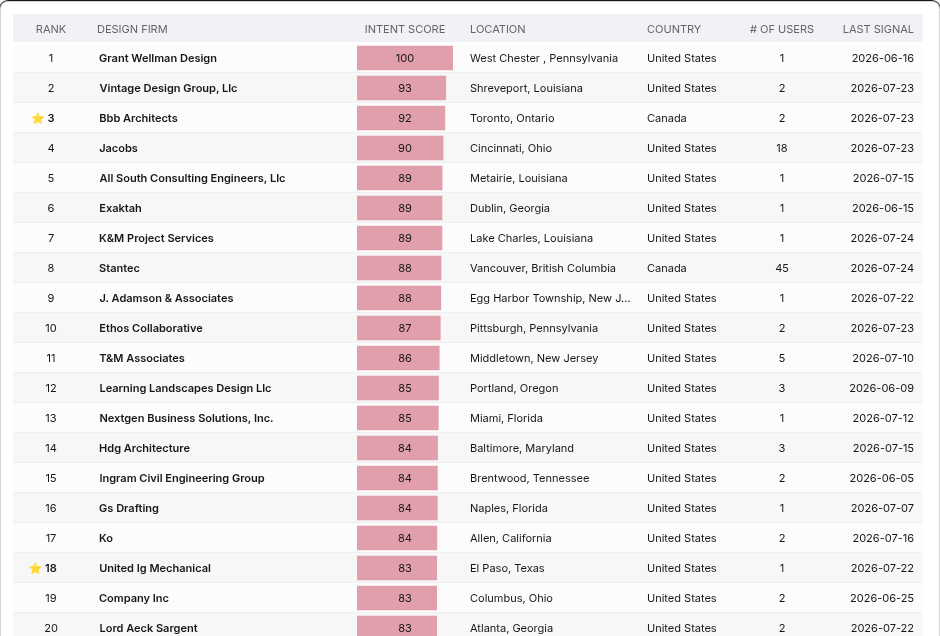Sort by the COUNTRY column header
This screenshot has width=940, height=636.
click(x=674, y=29)
